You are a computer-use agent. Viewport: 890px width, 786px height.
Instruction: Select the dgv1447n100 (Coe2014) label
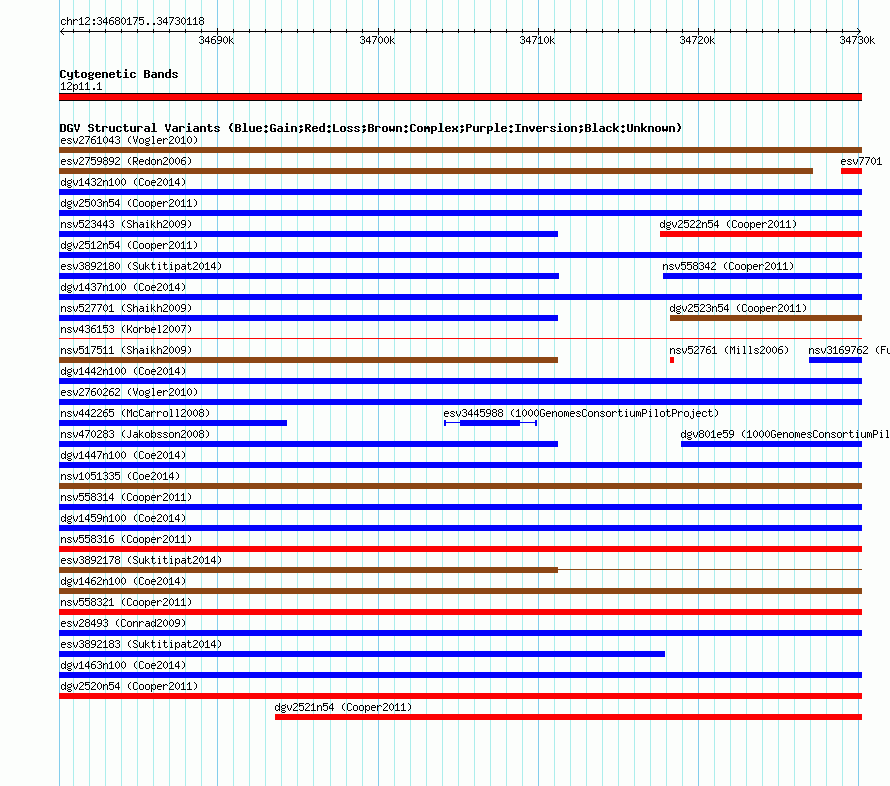123,455
